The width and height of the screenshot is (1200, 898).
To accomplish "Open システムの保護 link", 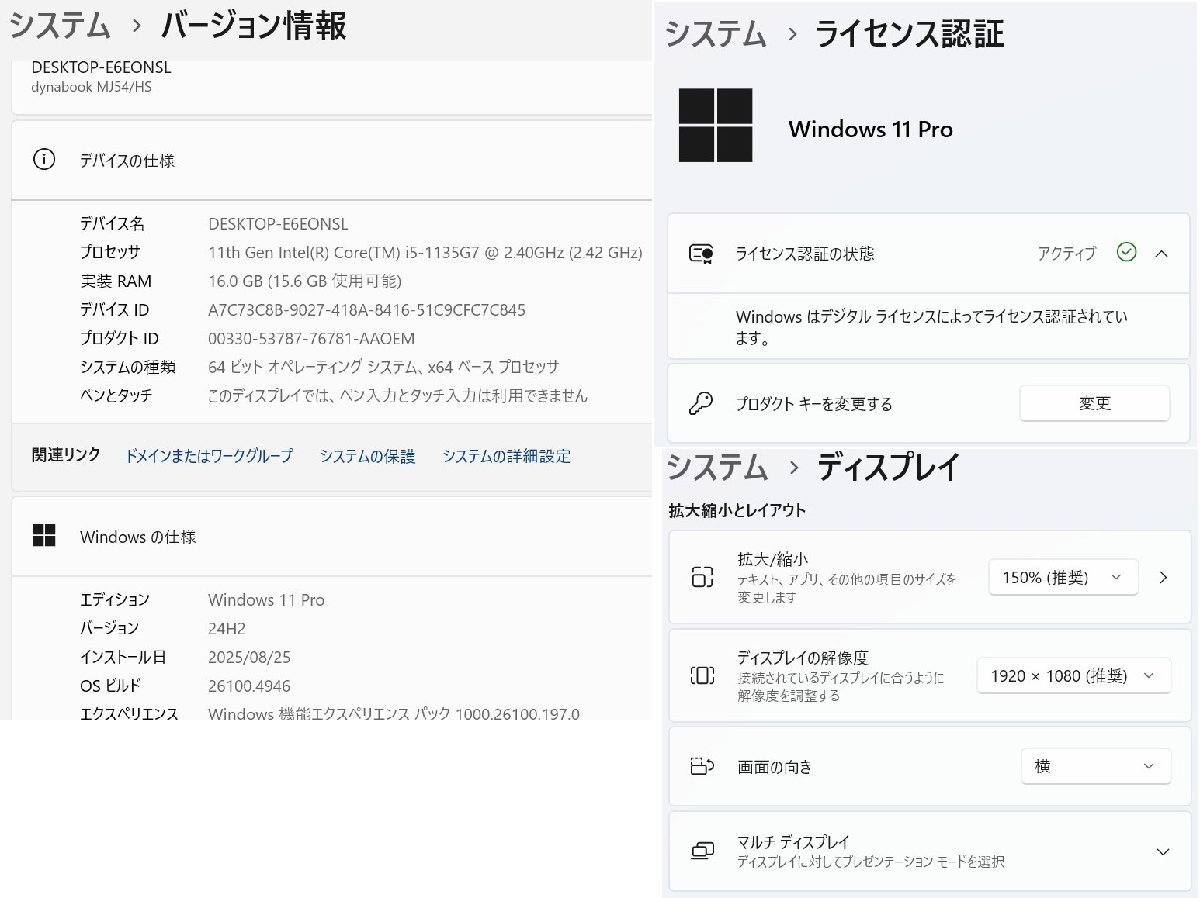I will point(367,456).
